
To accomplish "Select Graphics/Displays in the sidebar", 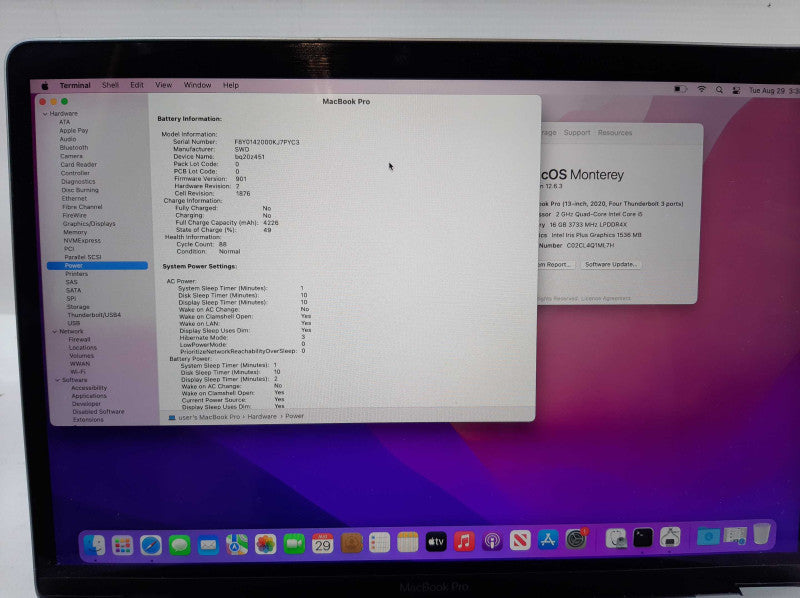I will [x=89, y=223].
